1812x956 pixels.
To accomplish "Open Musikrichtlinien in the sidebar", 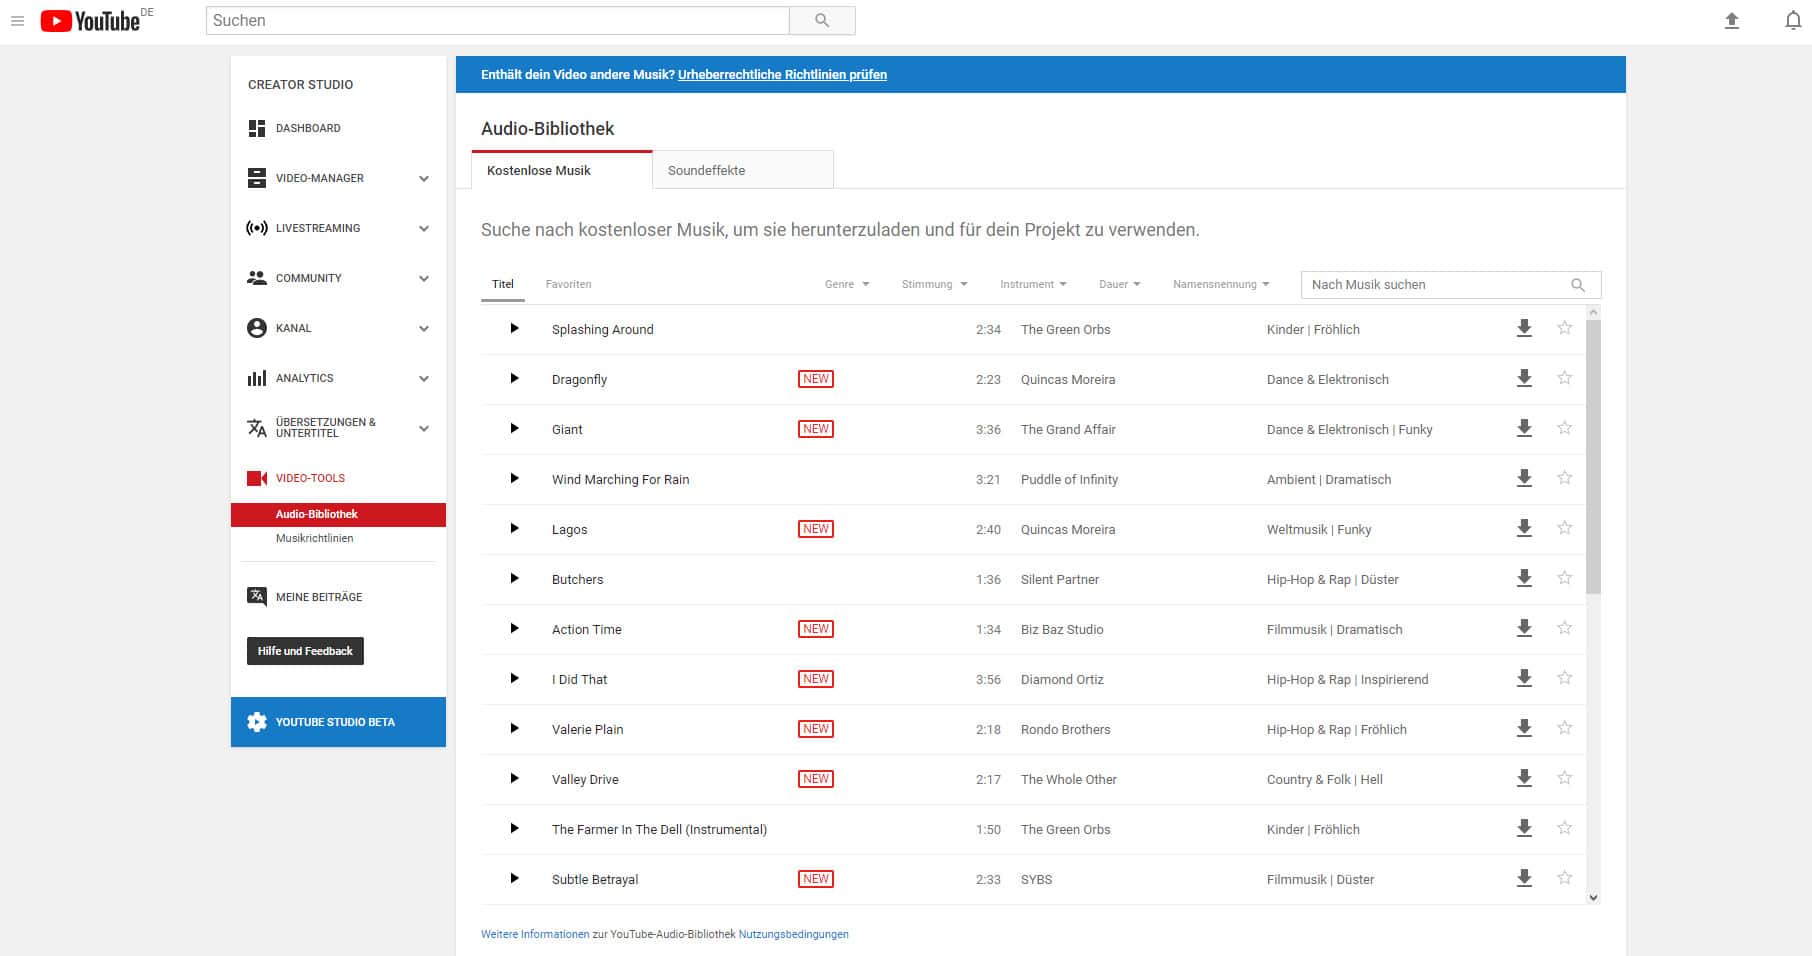I will (315, 538).
